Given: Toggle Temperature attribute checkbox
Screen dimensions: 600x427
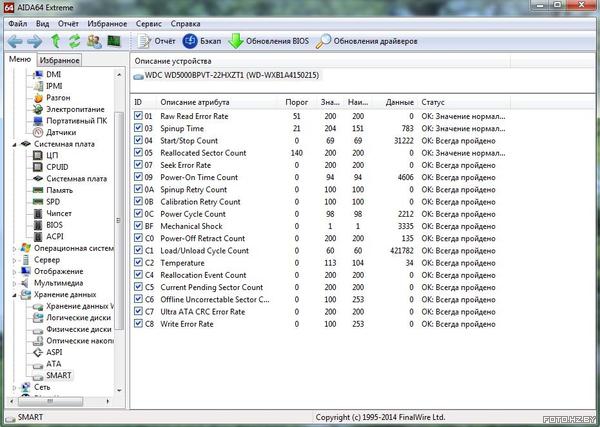Looking at the screenshot, I should [x=138, y=262].
